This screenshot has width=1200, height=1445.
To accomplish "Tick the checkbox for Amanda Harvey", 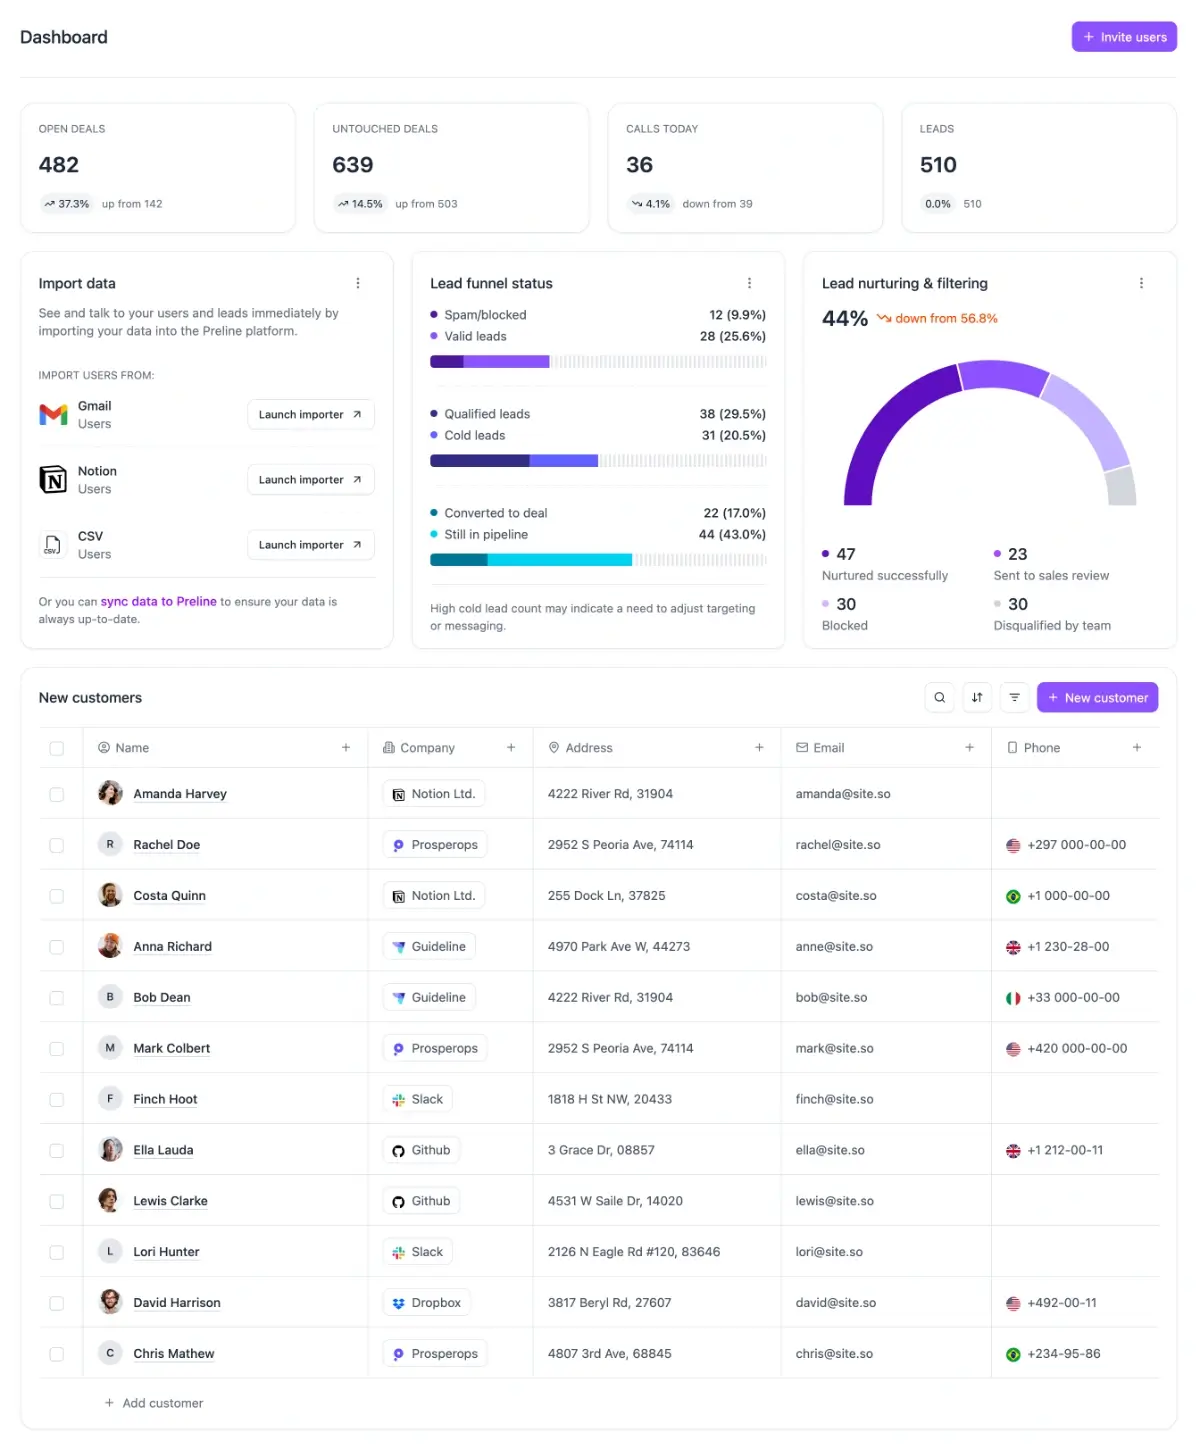I will 57,795.
